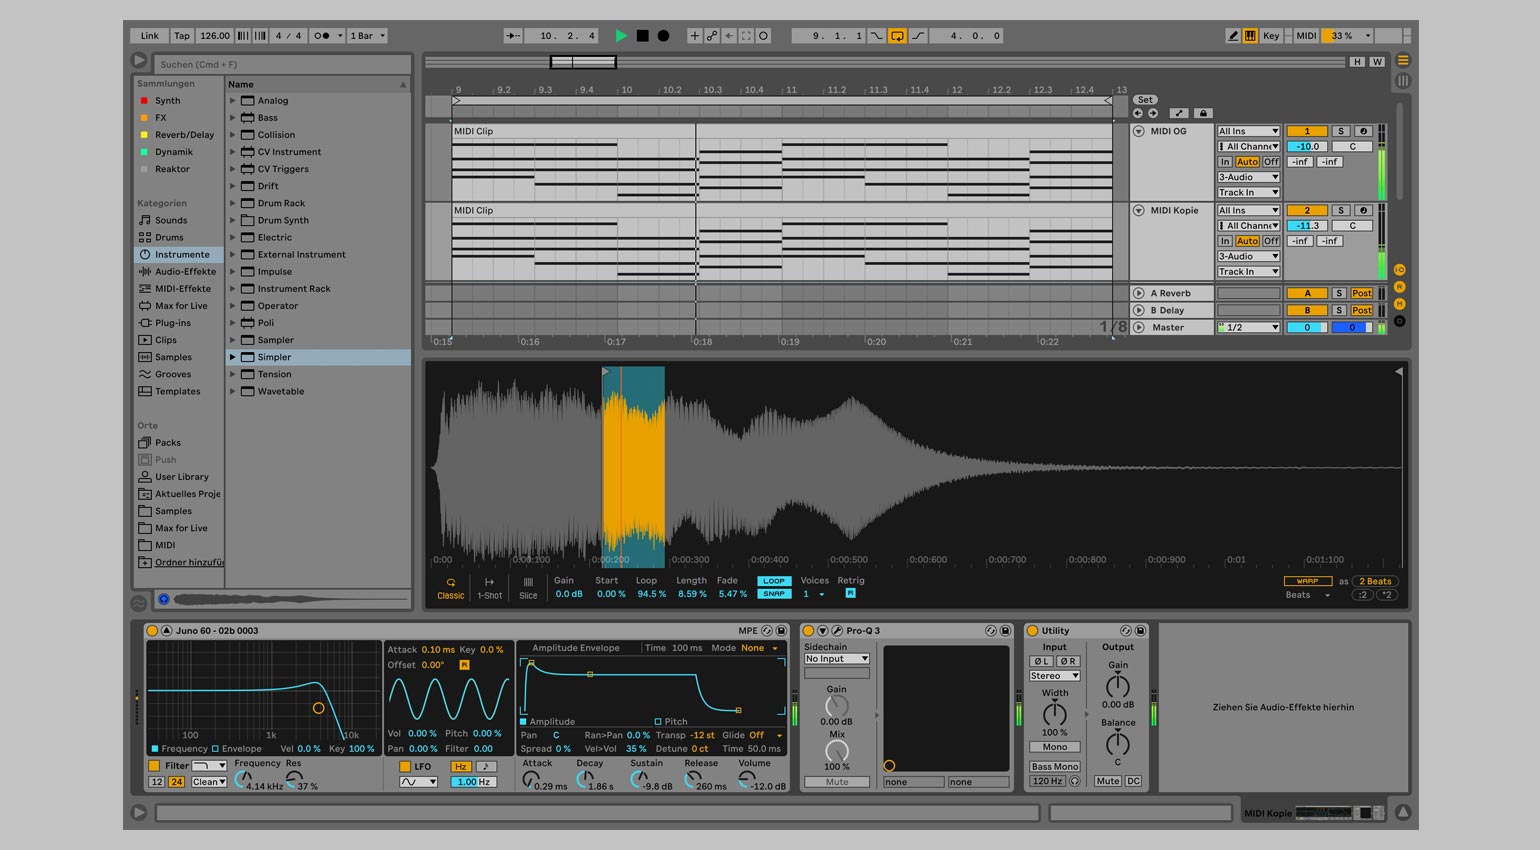Enable the LFO toggle in Simpler

click(405, 767)
